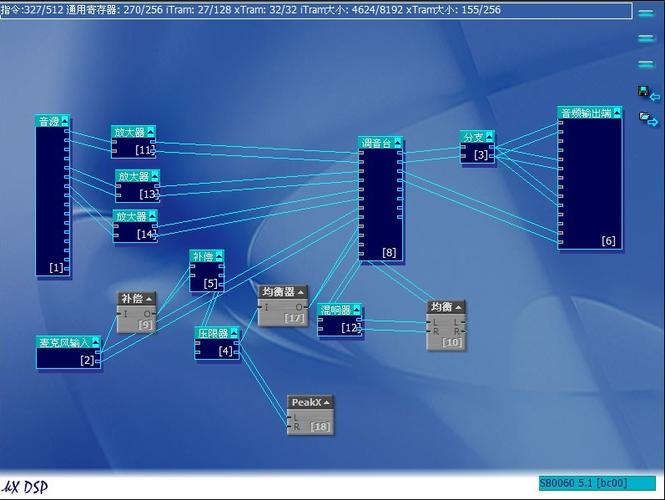
Task: Open triangle menu of gray 补偿 [9]
Action: click(149, 299)
